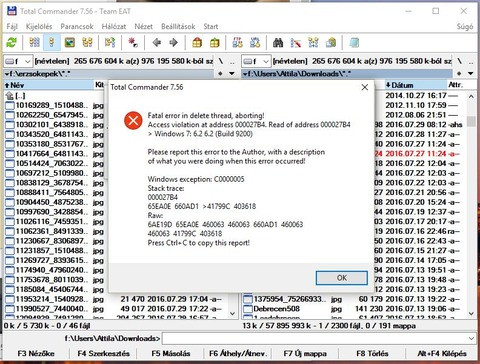Switch to brief file list view icon
This screenshot has width=480, height=364.
(x=34, y=43)
